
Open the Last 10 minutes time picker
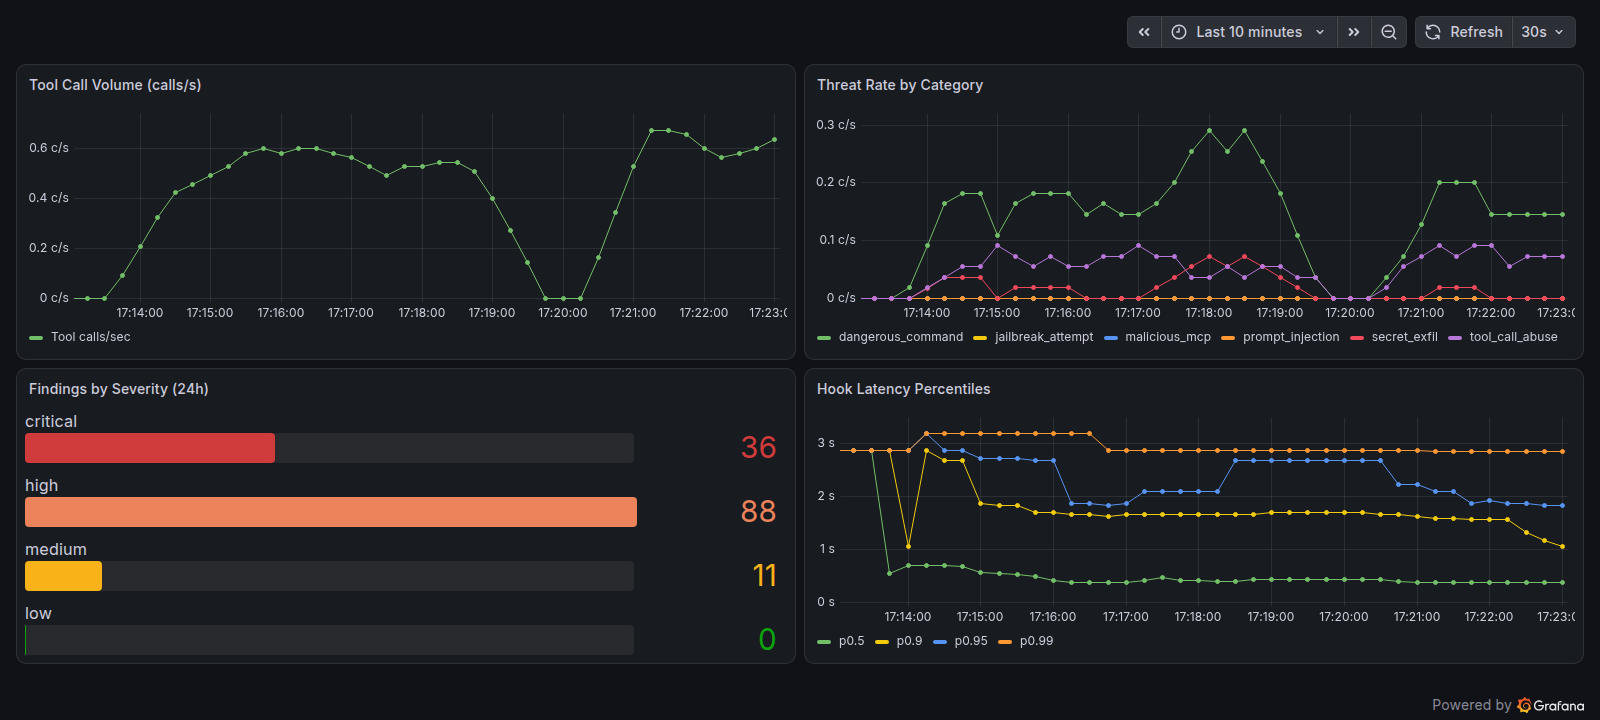pyautogui.click(x=1249, y=32)
